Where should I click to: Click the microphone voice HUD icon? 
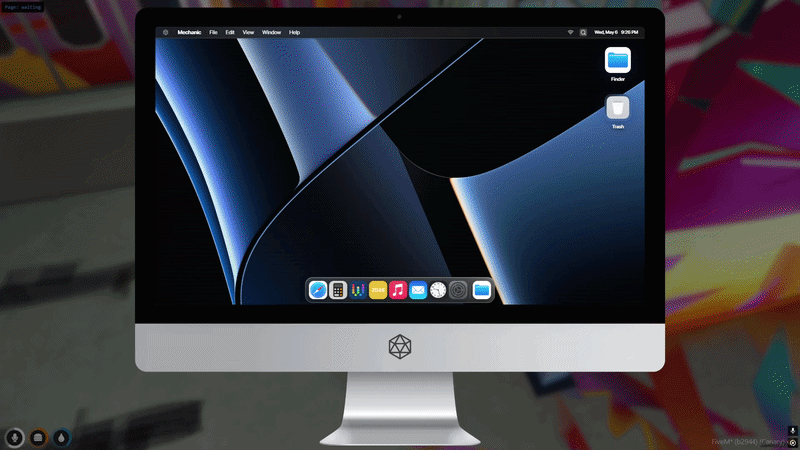[x=14, y=438]
